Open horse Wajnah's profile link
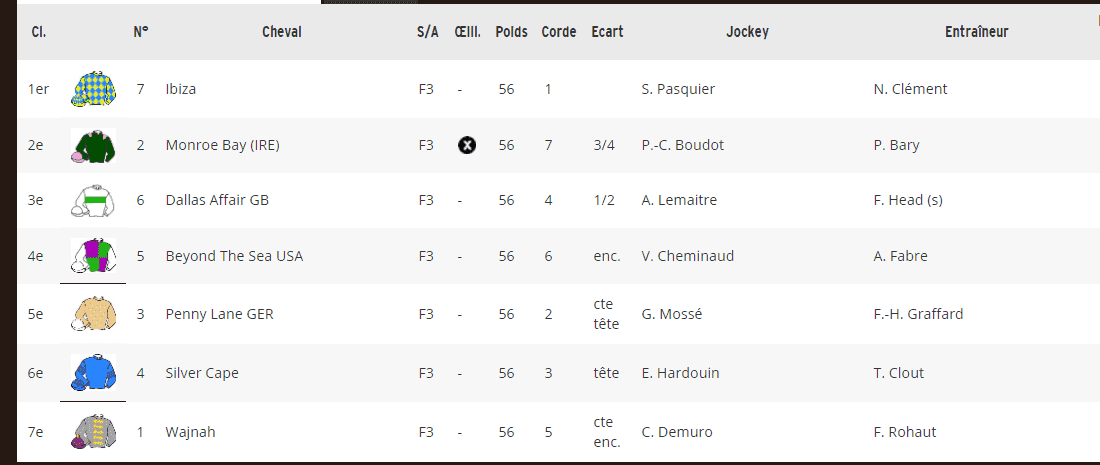Image resolution: width=1100 pixels, height=465 pixels. coord(190,432)
